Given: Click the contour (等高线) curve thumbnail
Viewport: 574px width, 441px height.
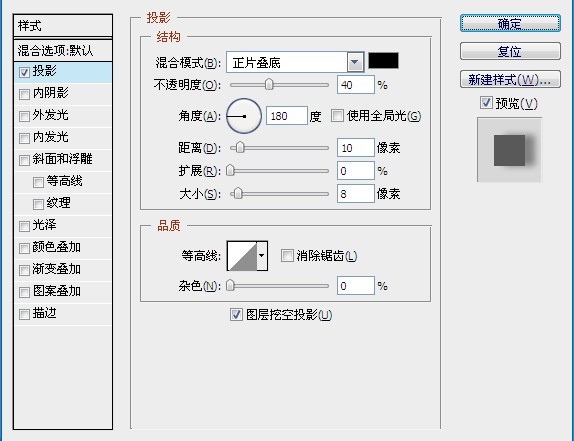Looking at the screenshot, I should pyautogui.click(x=242, y=255).
